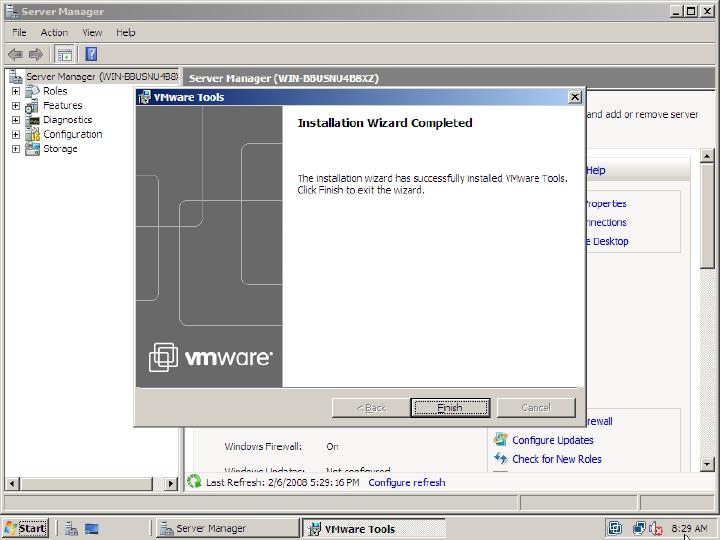
Task: Click 'Installation Wizard Completed' heading
Action: [385, 123]
